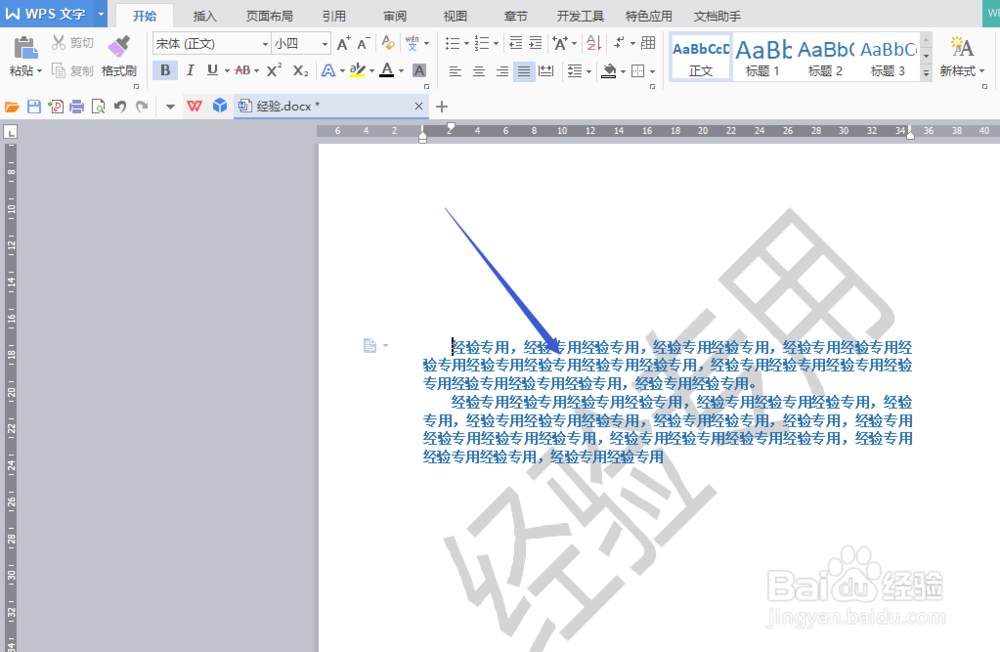Open 新样式 new style button
This screenshot has height=652, width=1000.
(x=962, y=57)
